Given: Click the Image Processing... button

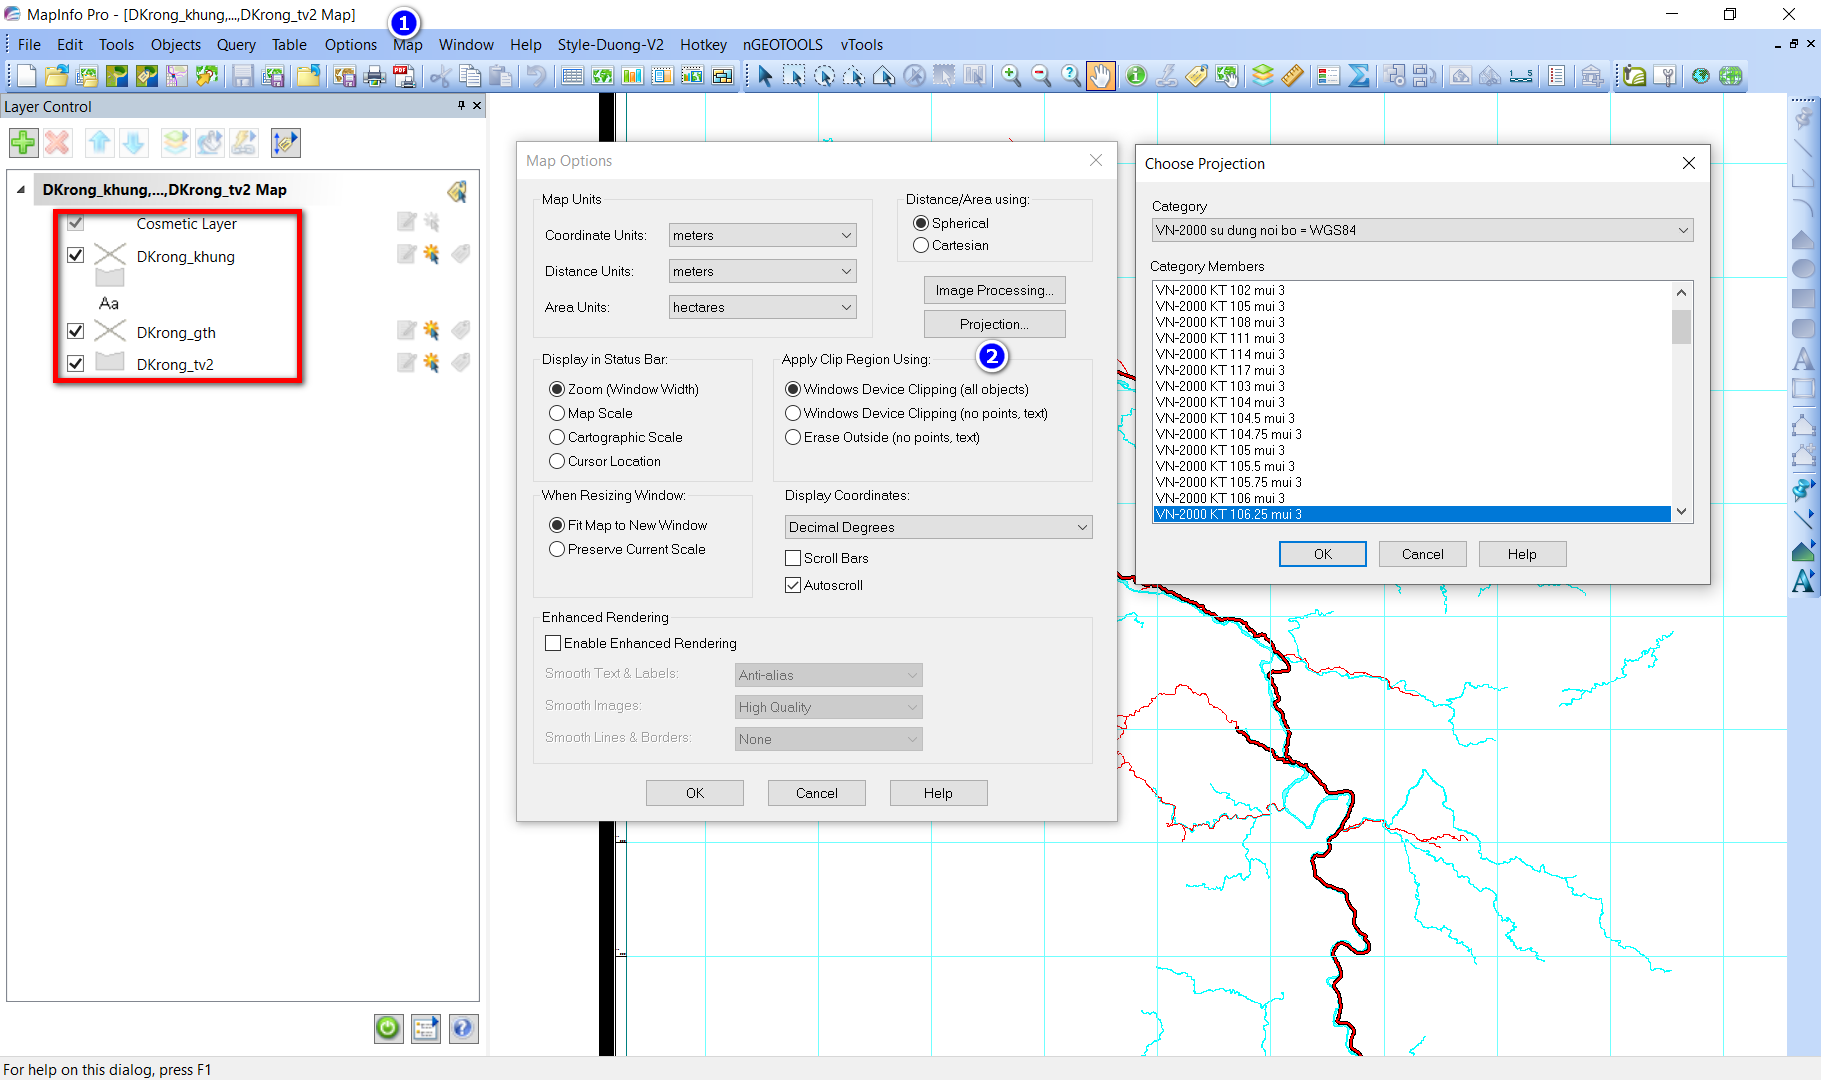Looking at the screenshot, I should click(x=994, y=290).
